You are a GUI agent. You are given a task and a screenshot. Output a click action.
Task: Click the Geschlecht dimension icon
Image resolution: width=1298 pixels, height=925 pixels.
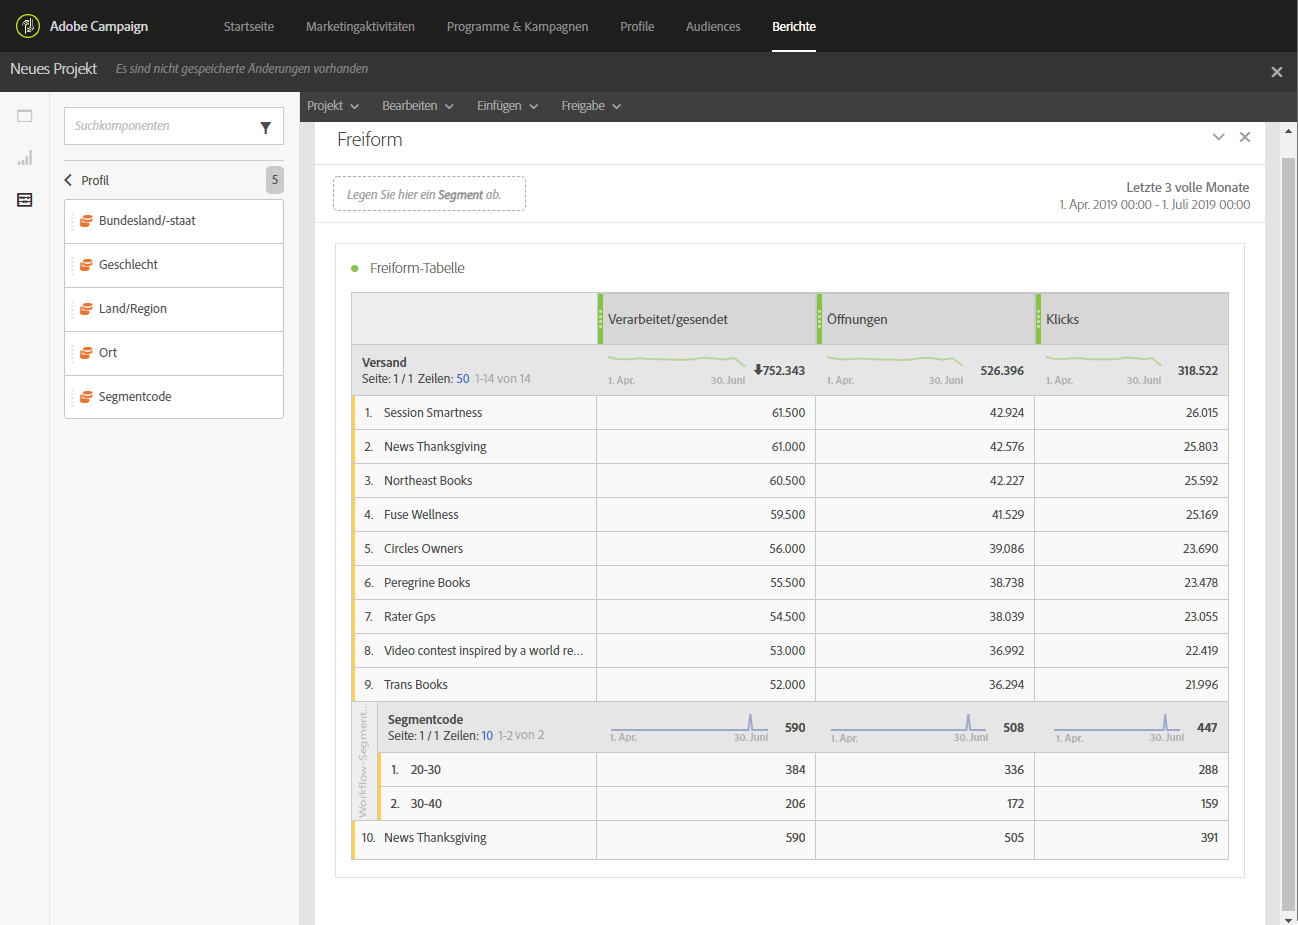click(x=86, y=265)
